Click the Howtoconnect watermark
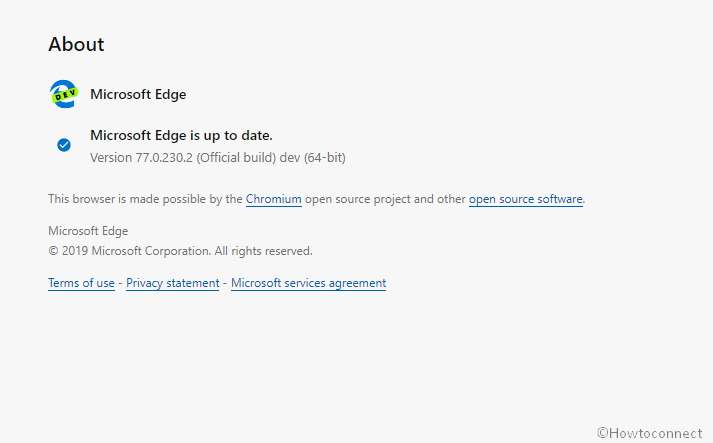 pos(650,433)
